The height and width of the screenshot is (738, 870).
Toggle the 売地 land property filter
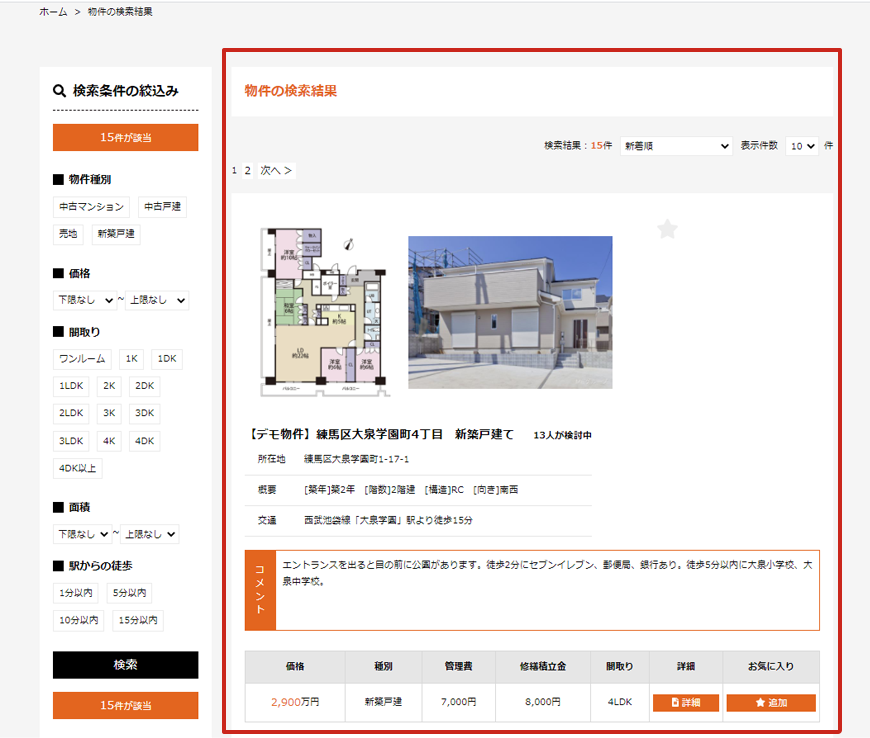(x=68, y=234)
